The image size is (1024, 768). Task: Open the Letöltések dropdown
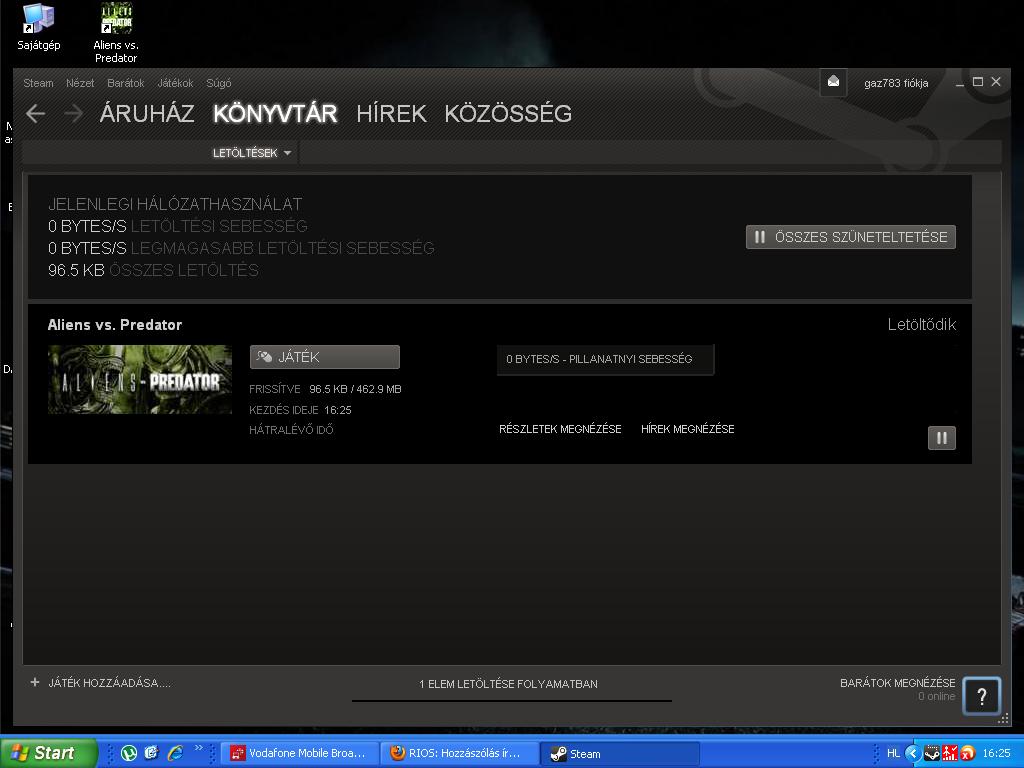click(252, 153)
